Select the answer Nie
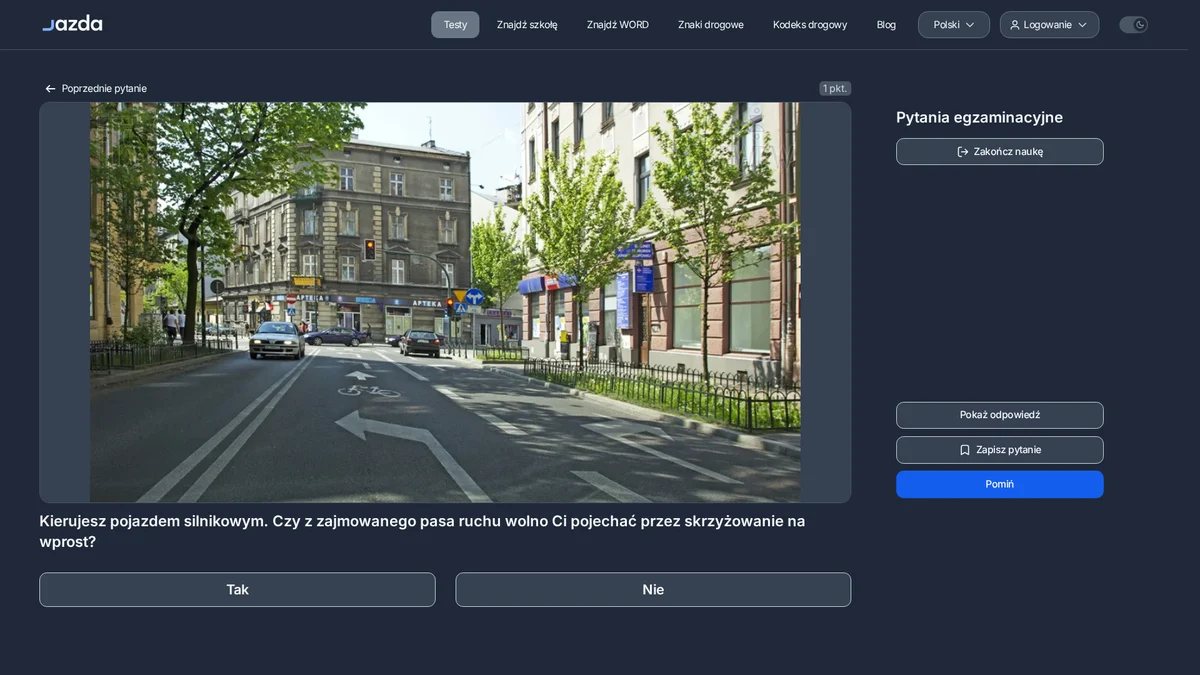Image resolution: width=1200 pixels, height=675 pixels. pos(653,590)
